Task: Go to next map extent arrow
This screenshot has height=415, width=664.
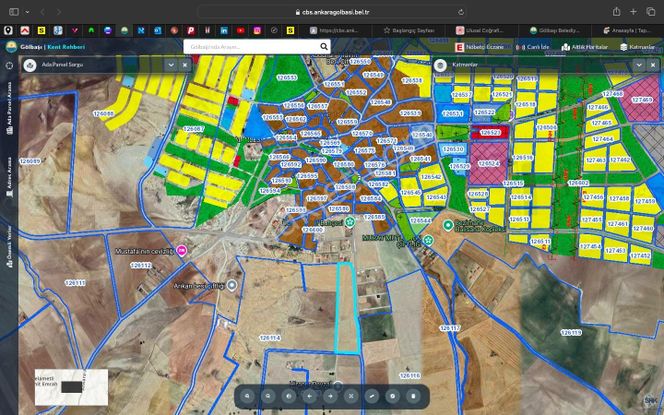Action: click(330, 396)
